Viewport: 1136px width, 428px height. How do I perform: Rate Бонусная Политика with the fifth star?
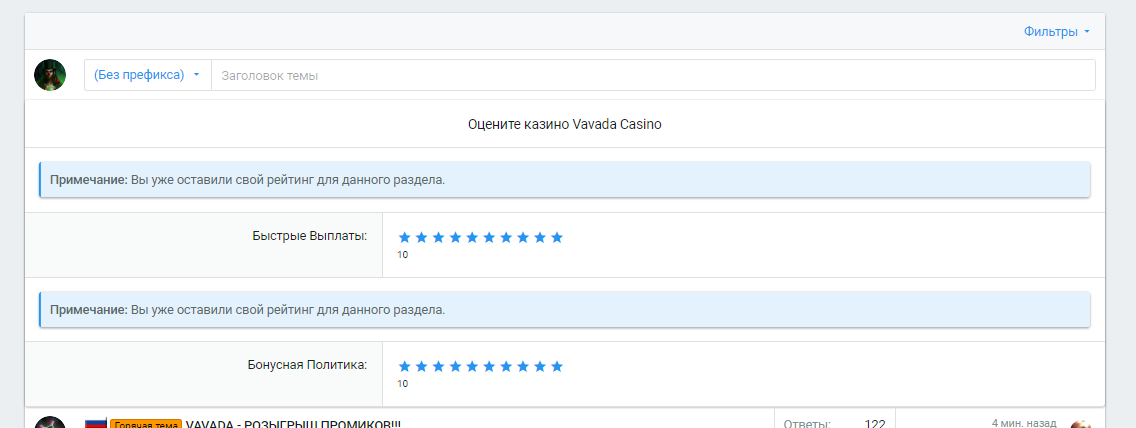click(472, 366)
